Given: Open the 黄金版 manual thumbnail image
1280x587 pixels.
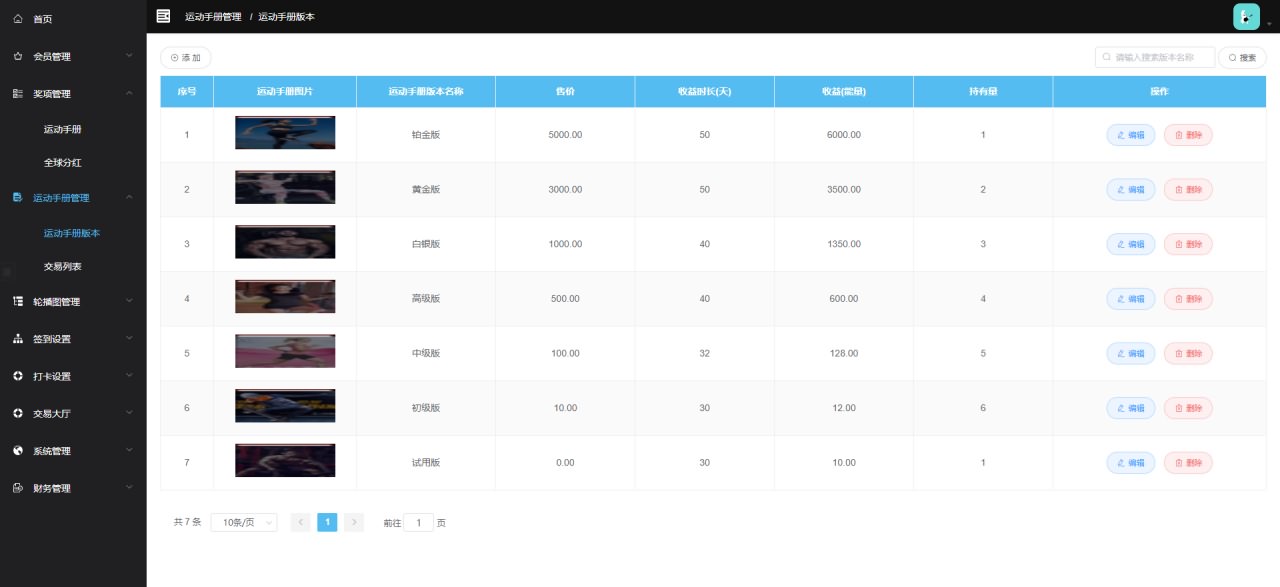Looking at the screenshot, I should point(285,187).
